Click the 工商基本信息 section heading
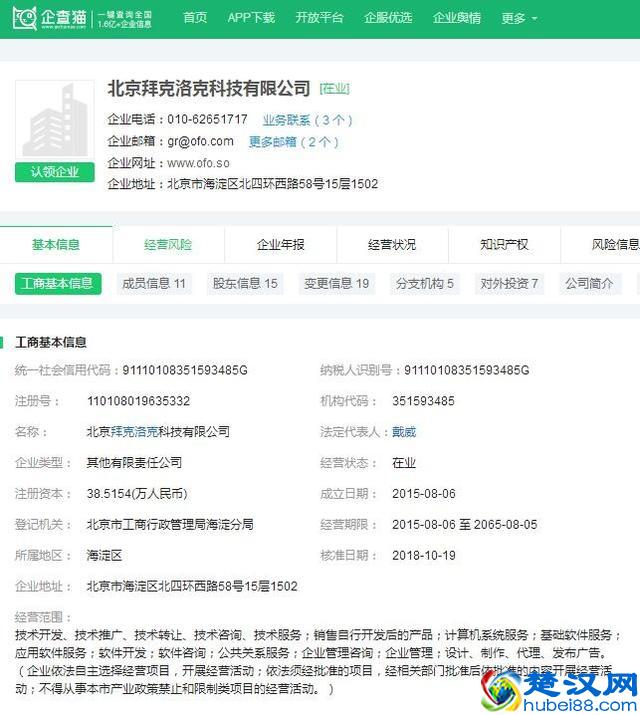Viewport: 640px width, 715px height. 51,342
